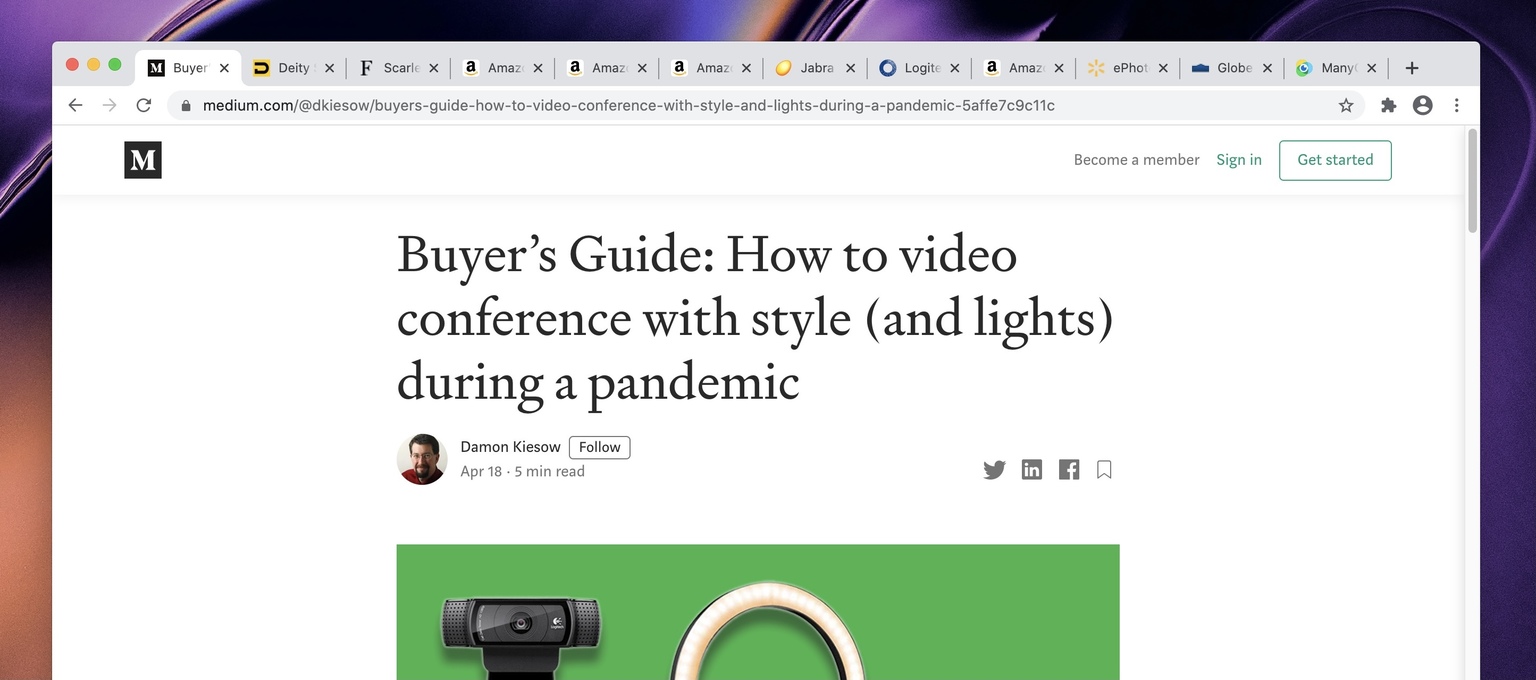The image size is (1536, 680).
Task: Star this page as a bookmark
Action: [x=1346, y=105]
